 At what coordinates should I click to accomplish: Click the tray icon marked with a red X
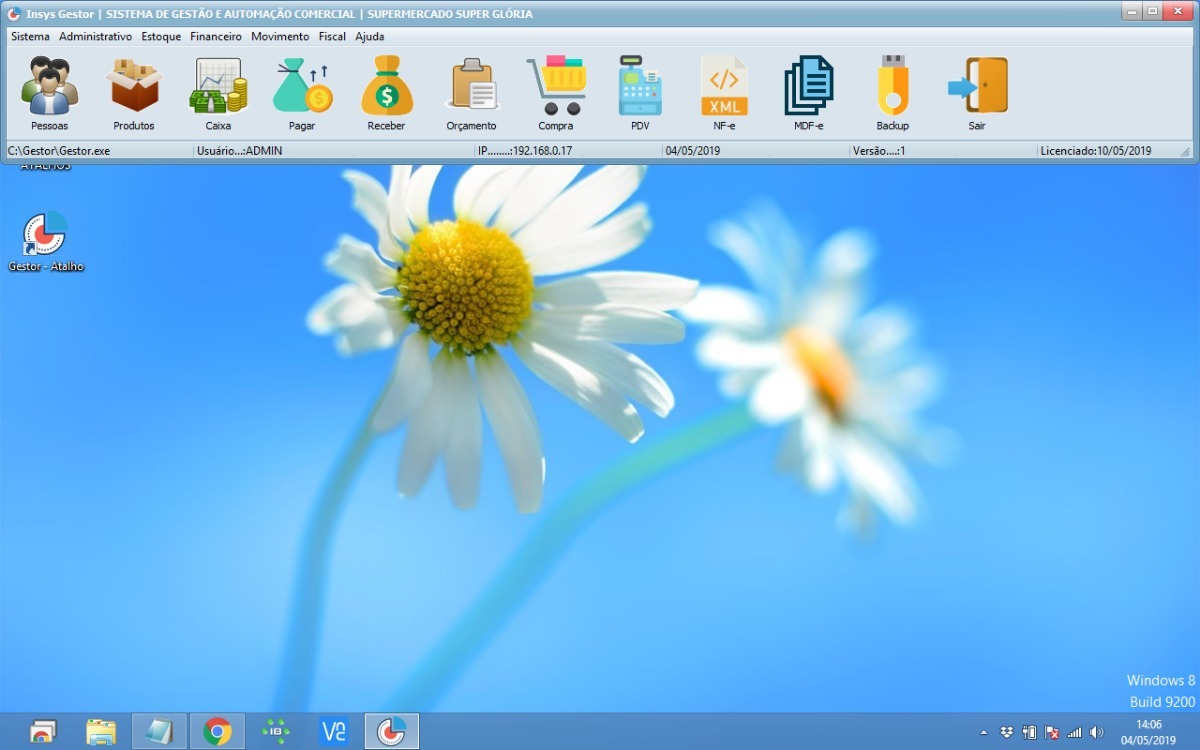pyautogui.click(x=1052, y=733)
